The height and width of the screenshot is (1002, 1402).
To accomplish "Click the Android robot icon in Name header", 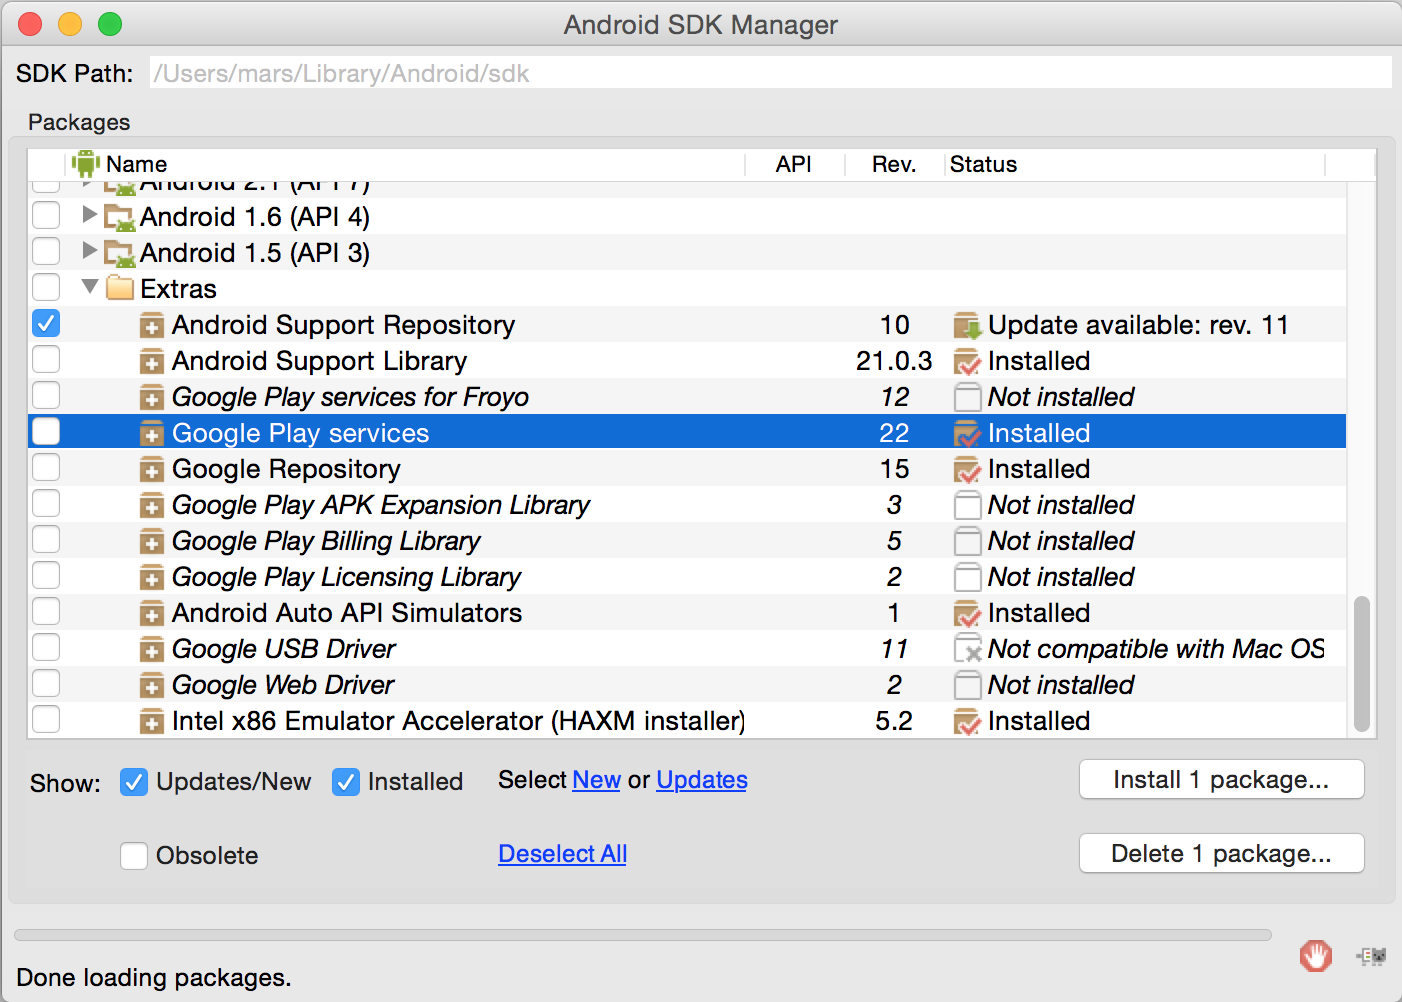I will click(x=86, y=164).
